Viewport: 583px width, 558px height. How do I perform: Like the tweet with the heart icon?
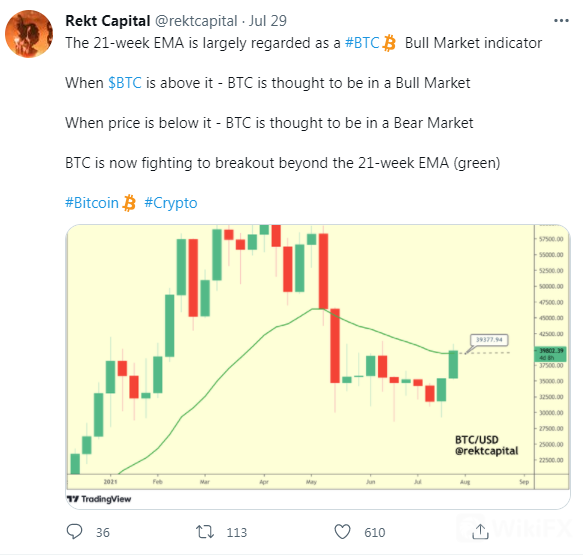pyautogui.click(x=342, y=532)
